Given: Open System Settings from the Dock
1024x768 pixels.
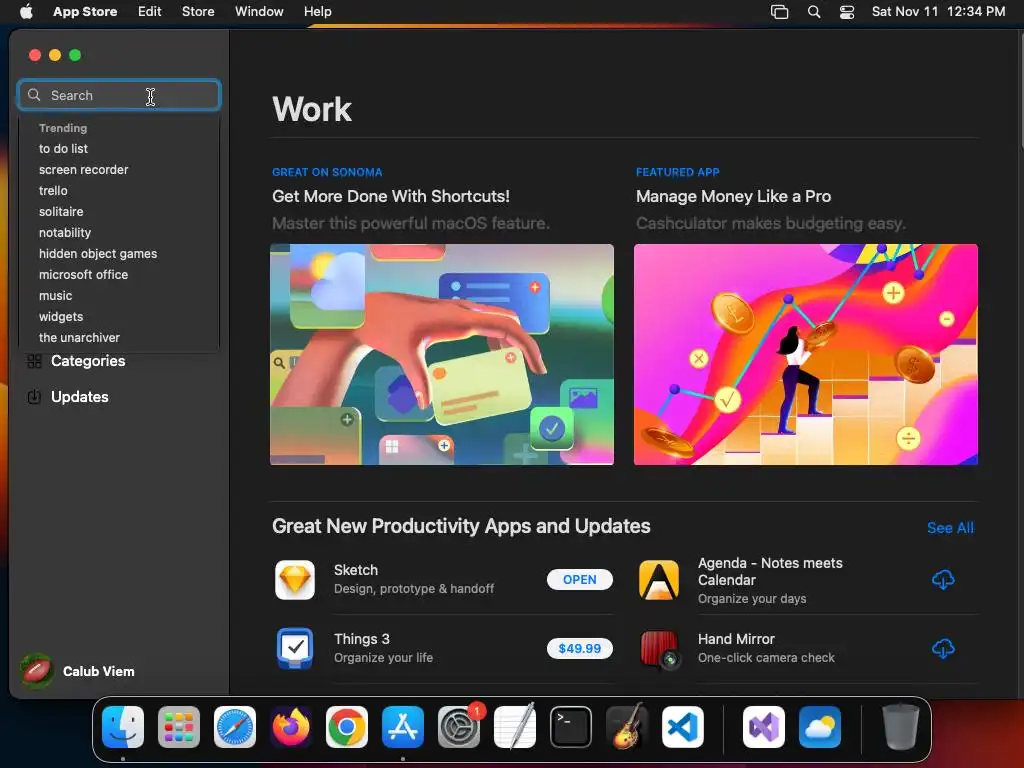Looking at the screenshot, I should pos(459,727).
